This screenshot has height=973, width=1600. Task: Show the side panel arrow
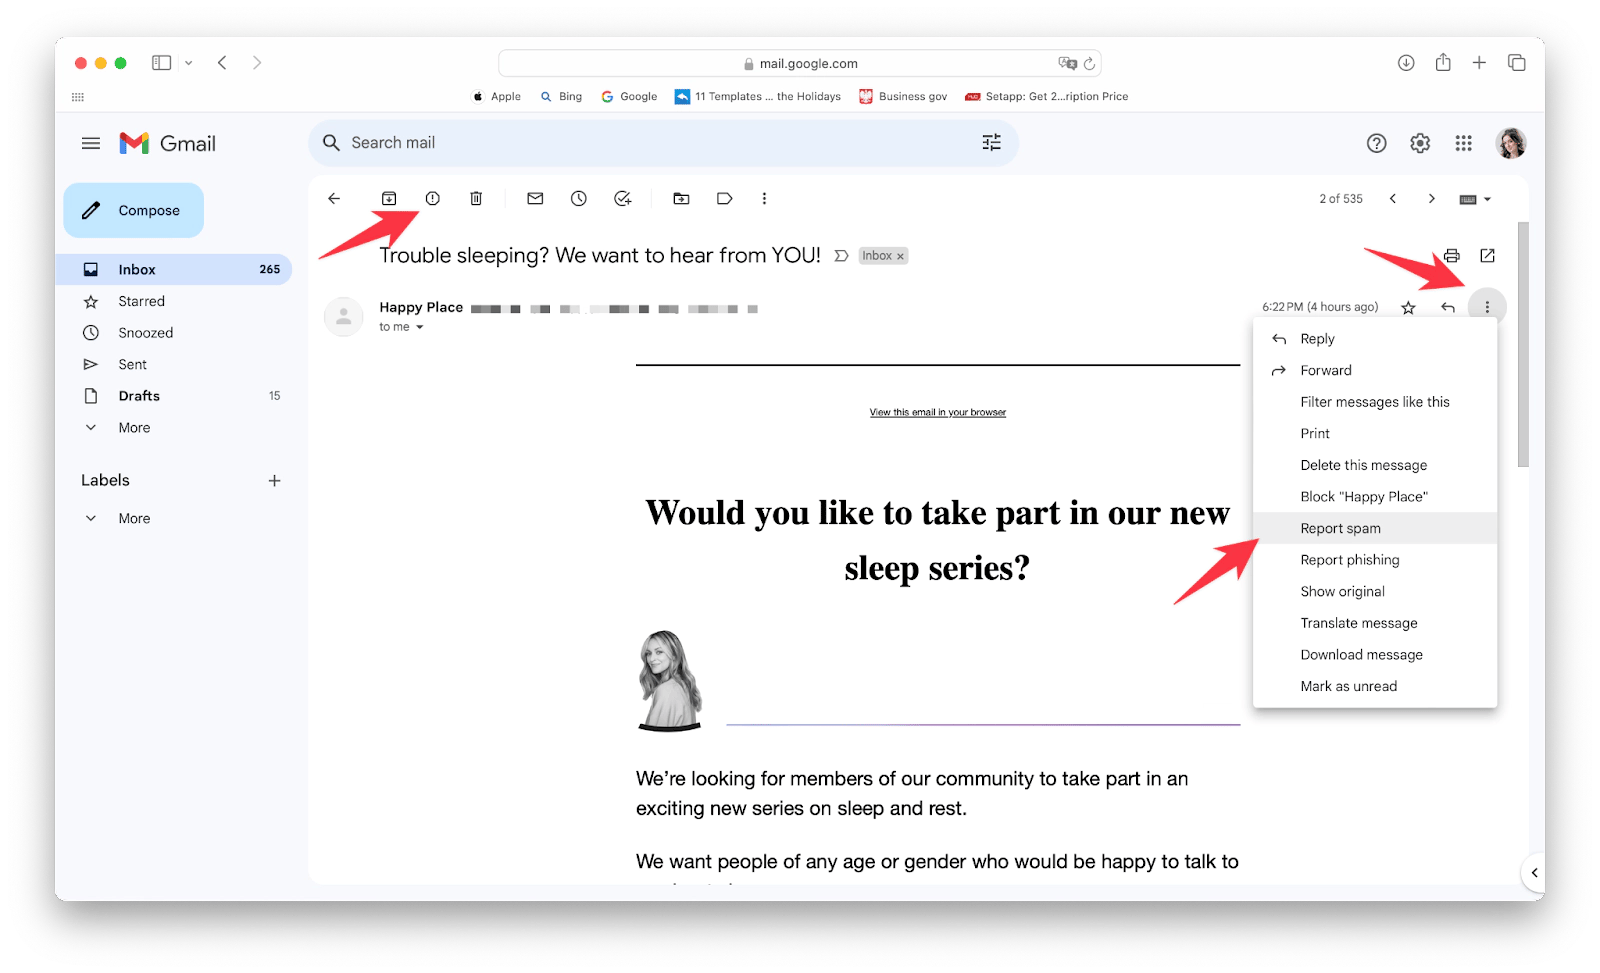(x=1534, y=873)
